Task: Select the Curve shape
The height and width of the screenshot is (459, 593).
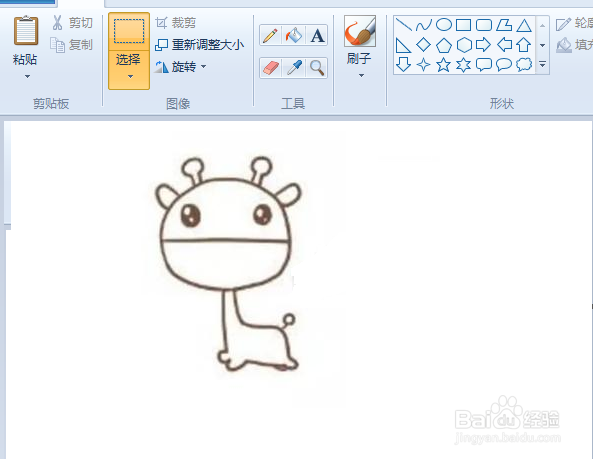Action: click(x=424, y=25)
